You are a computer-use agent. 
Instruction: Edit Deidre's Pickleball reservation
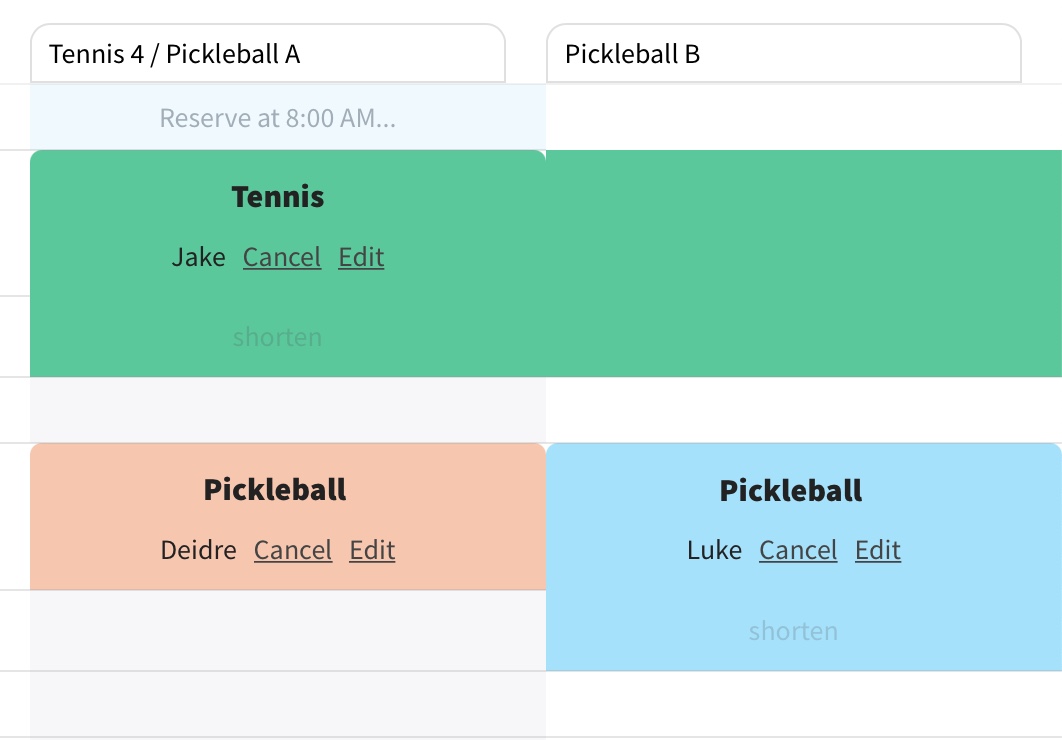[372, 550]
